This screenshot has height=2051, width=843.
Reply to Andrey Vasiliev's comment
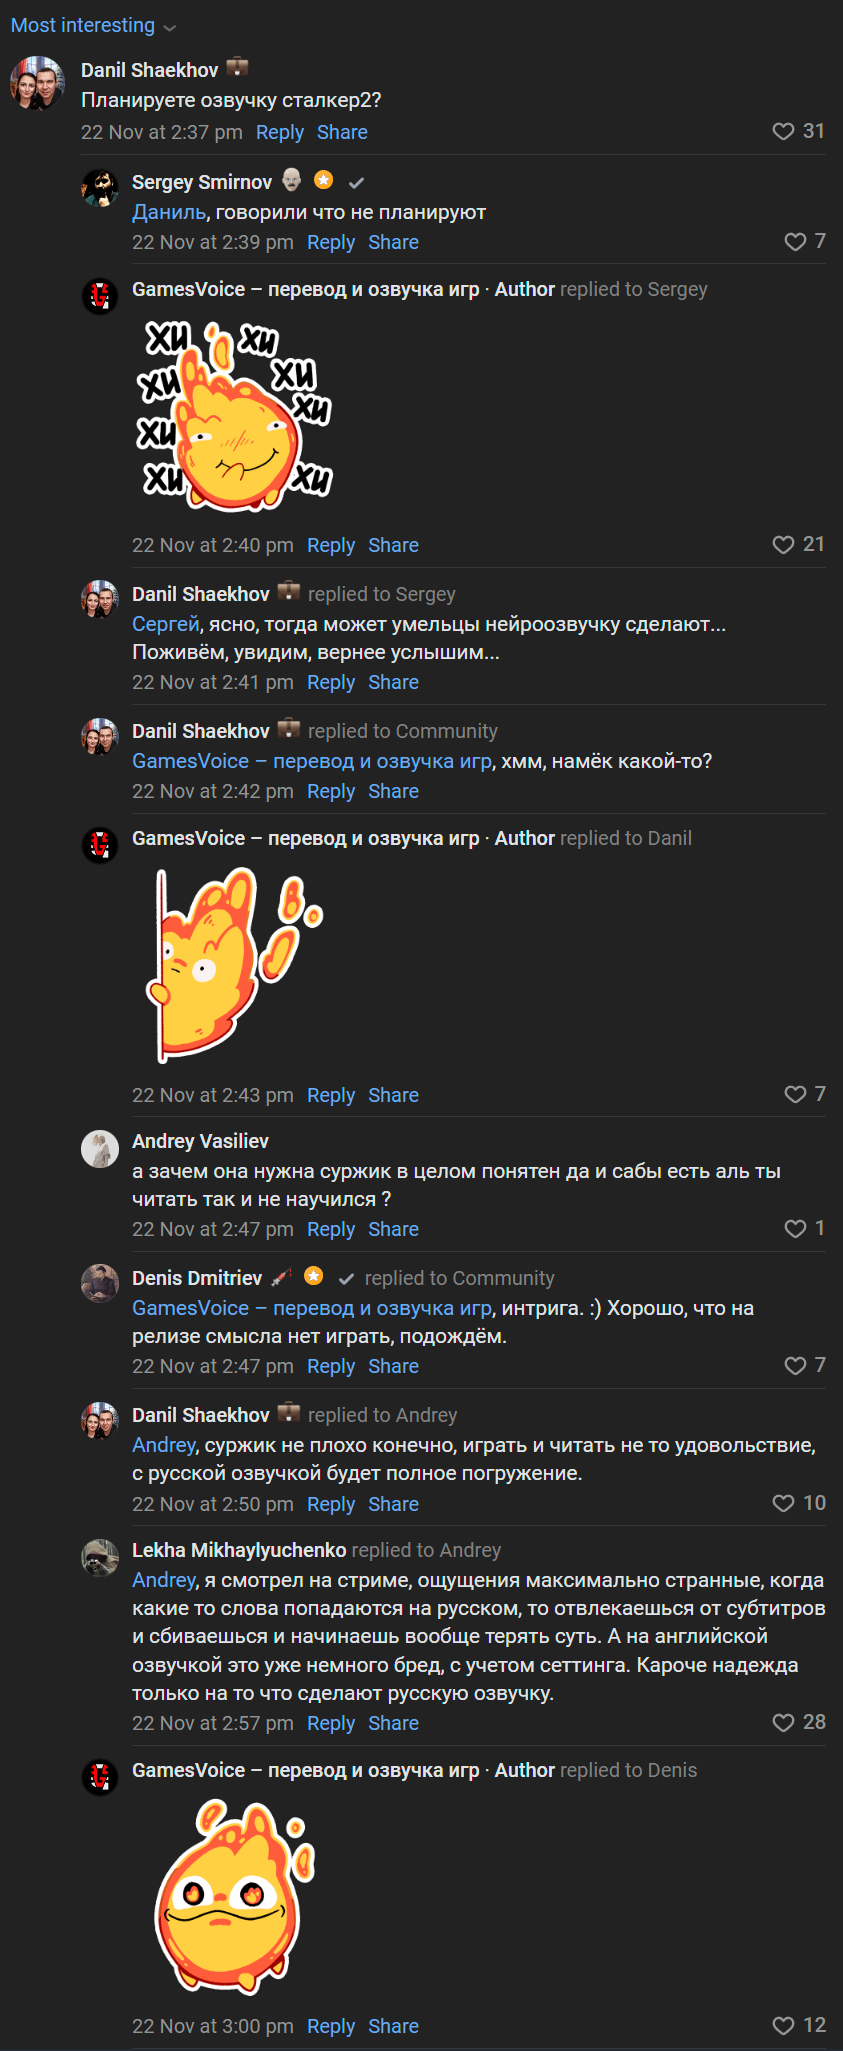point(330,1229)
